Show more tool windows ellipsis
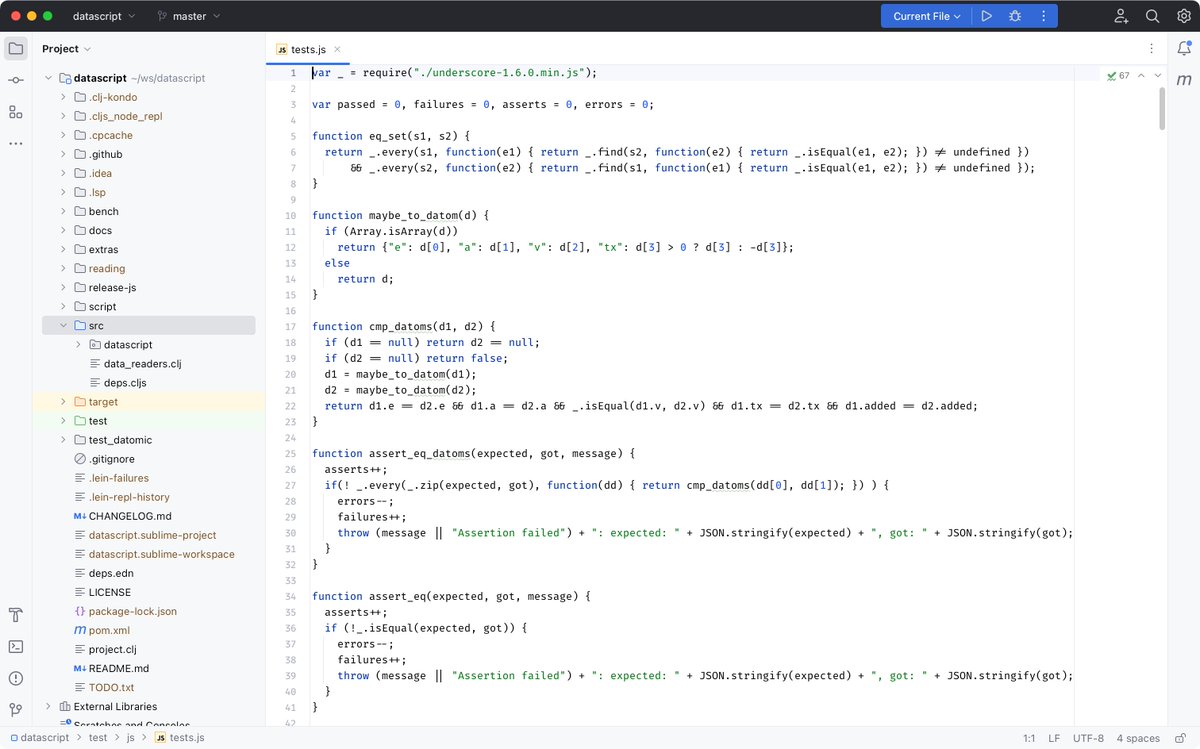This screenshot has height=749, width=1200. pos(16,144)
